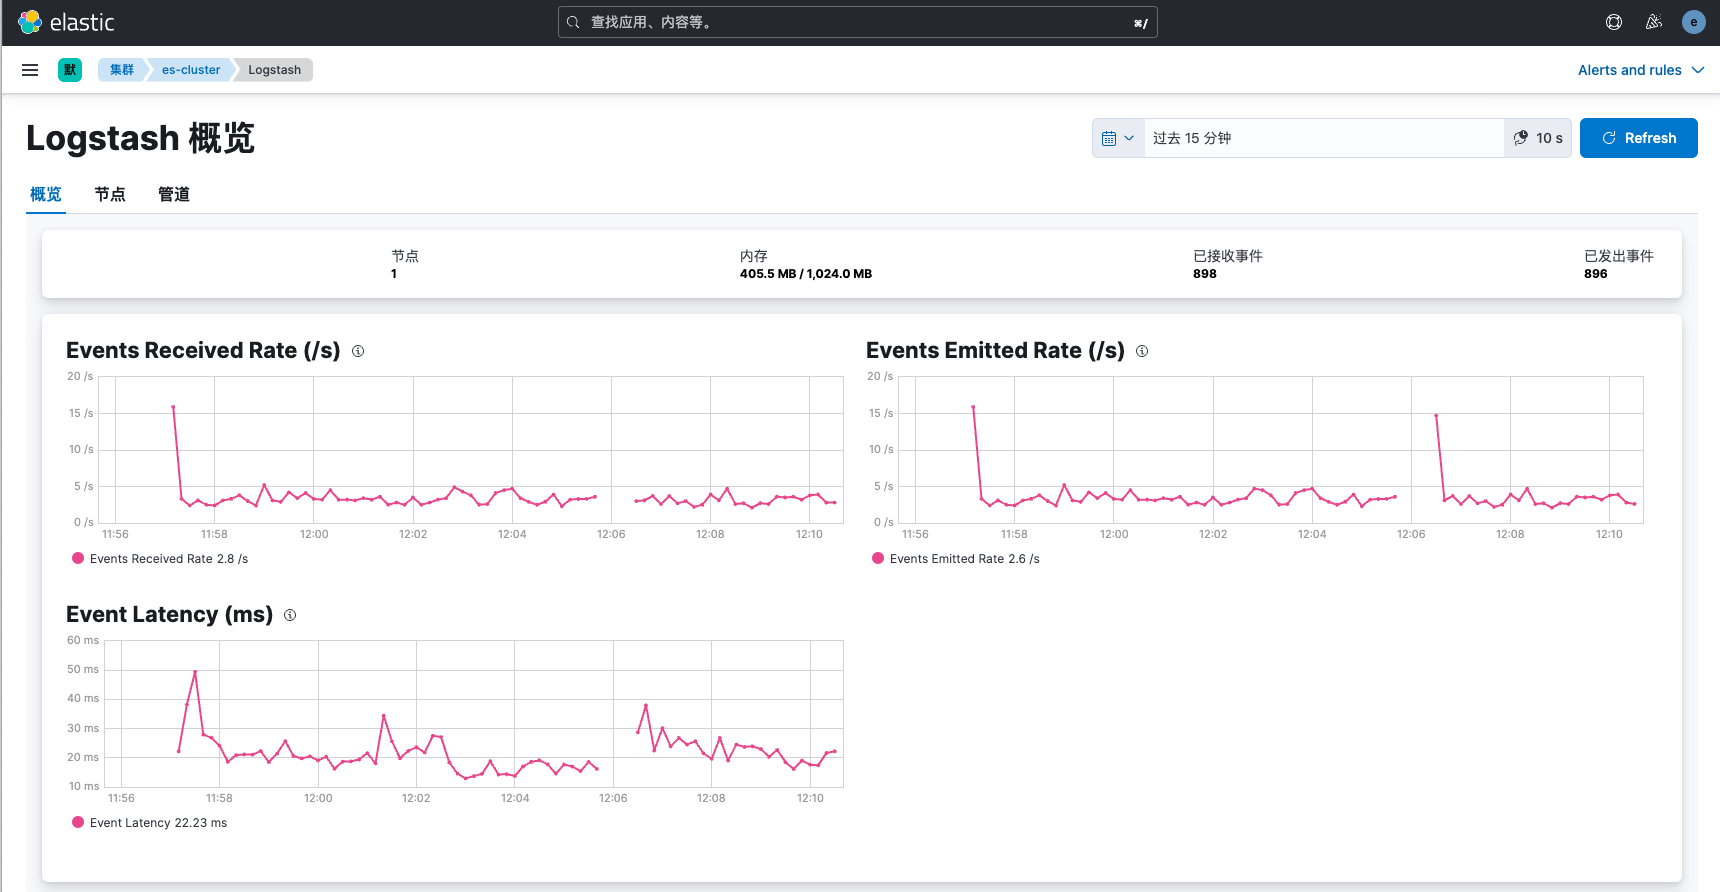The height and width of the screenshot is (892, 1720).
Task: Focus the 查找应用、内容等 search field
Action: tap(858, 22)
